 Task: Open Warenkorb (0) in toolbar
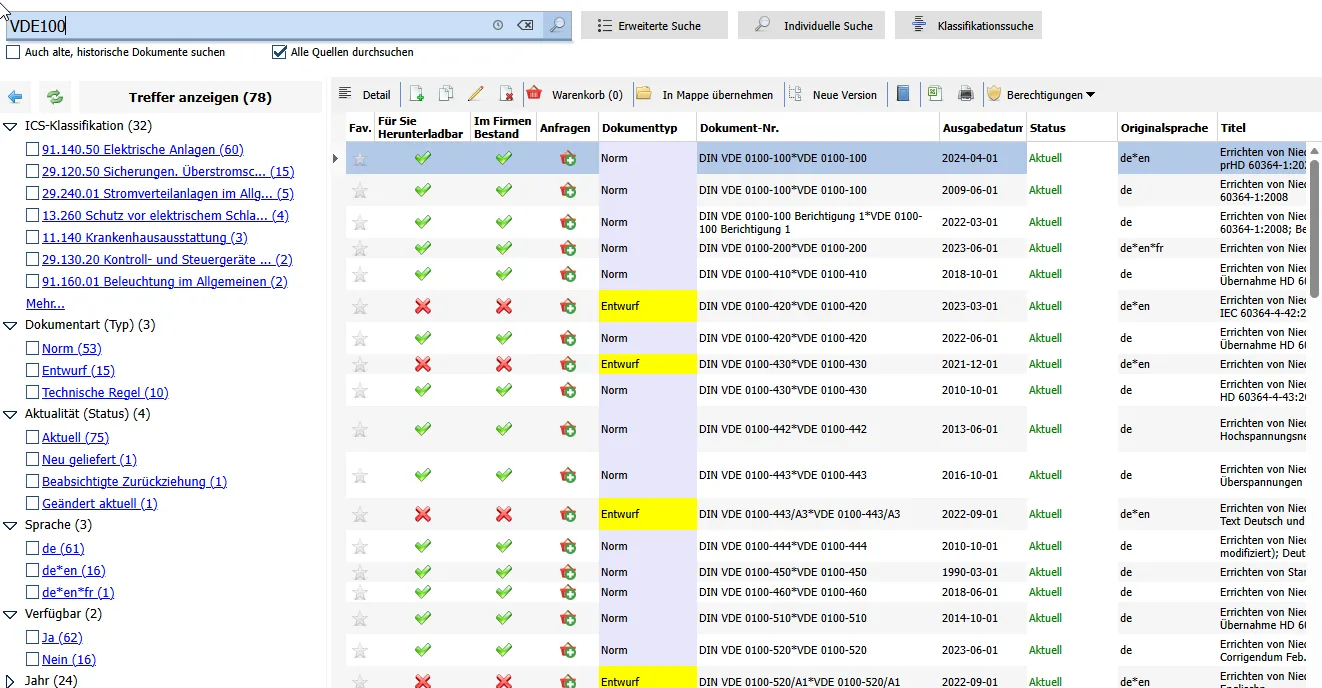tap(576, 95)
